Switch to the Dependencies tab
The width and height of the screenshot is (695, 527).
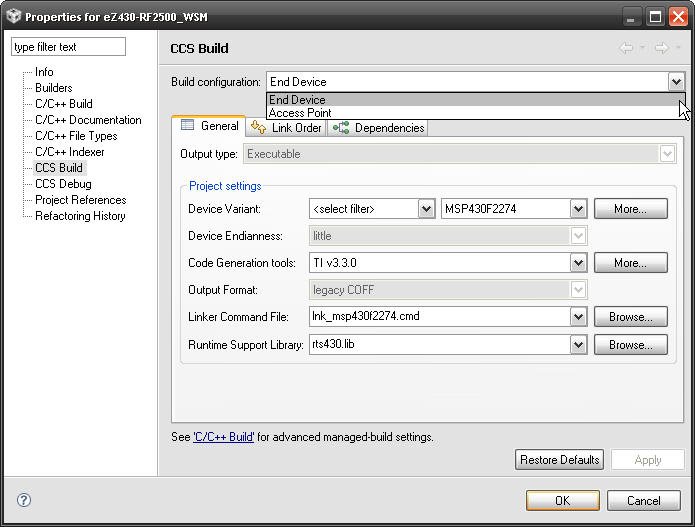[378, 128]
